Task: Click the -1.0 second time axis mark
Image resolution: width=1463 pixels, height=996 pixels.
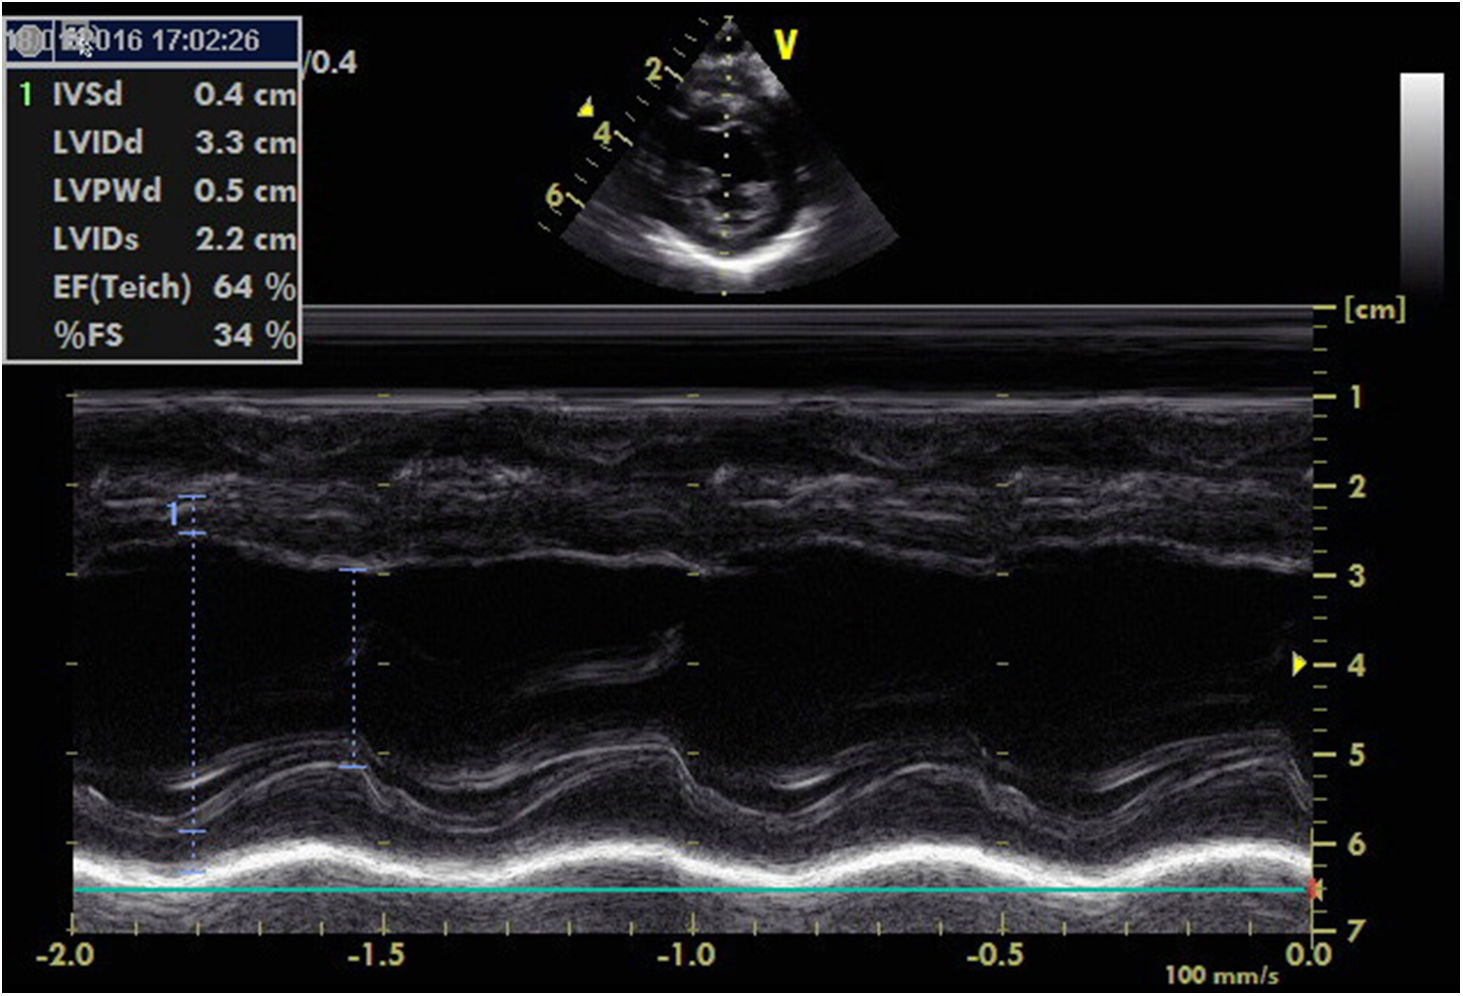Action: pyautogui.click(x=686, y=955)
